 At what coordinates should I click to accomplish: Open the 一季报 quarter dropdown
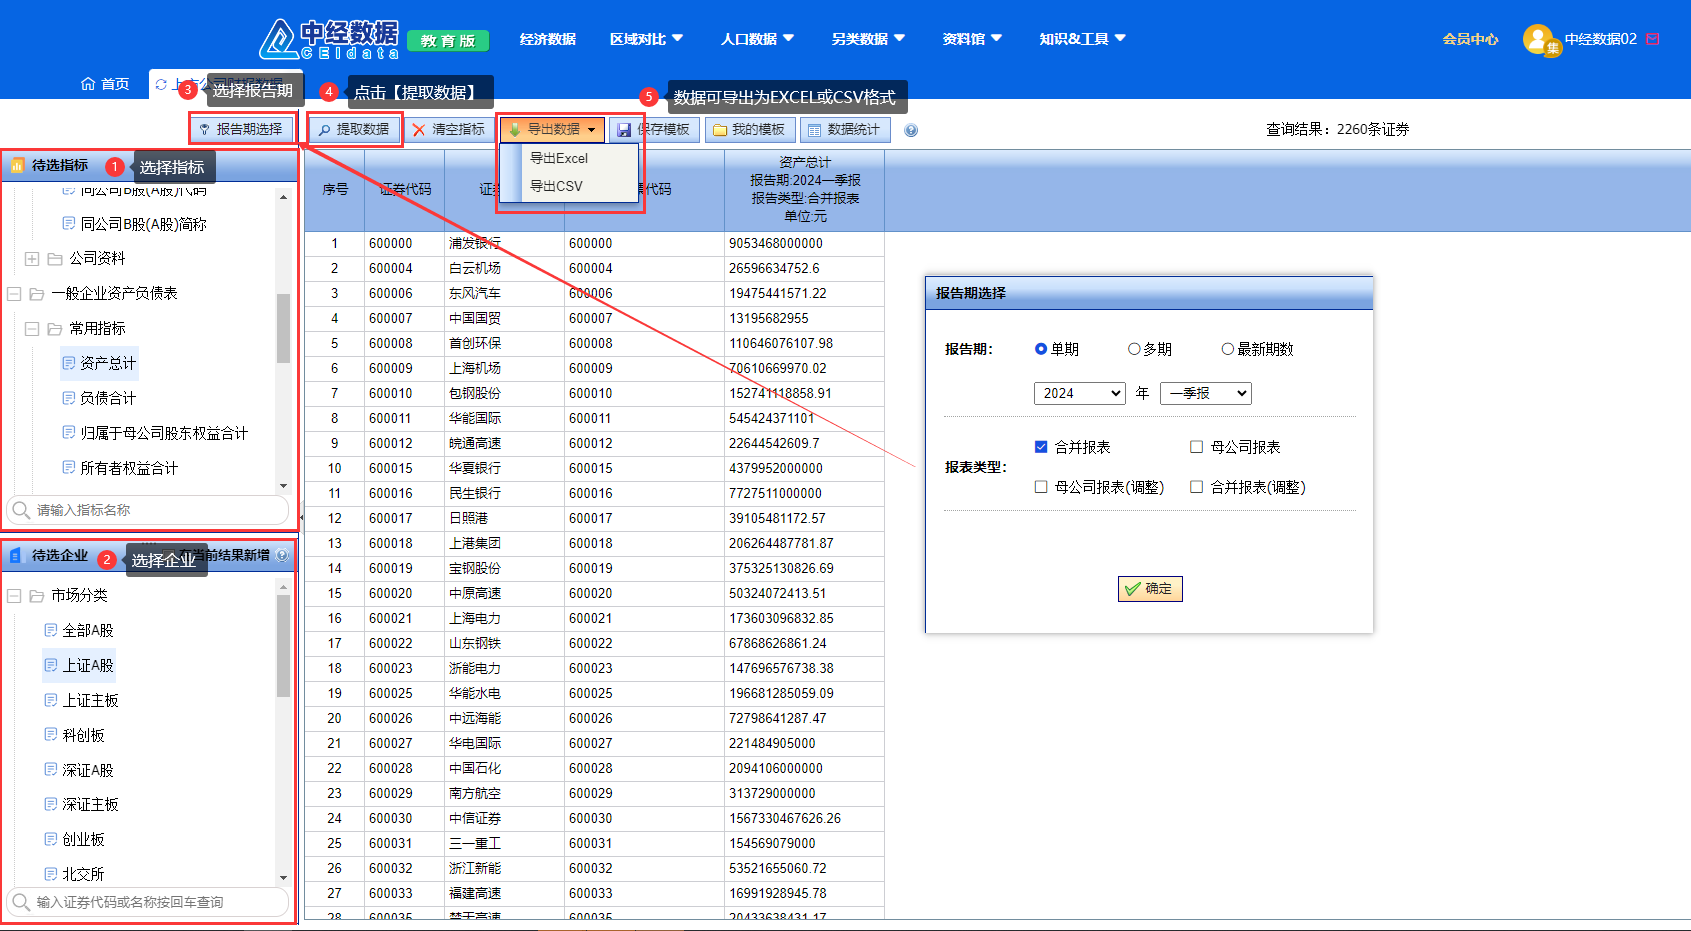pos(1205,393)
